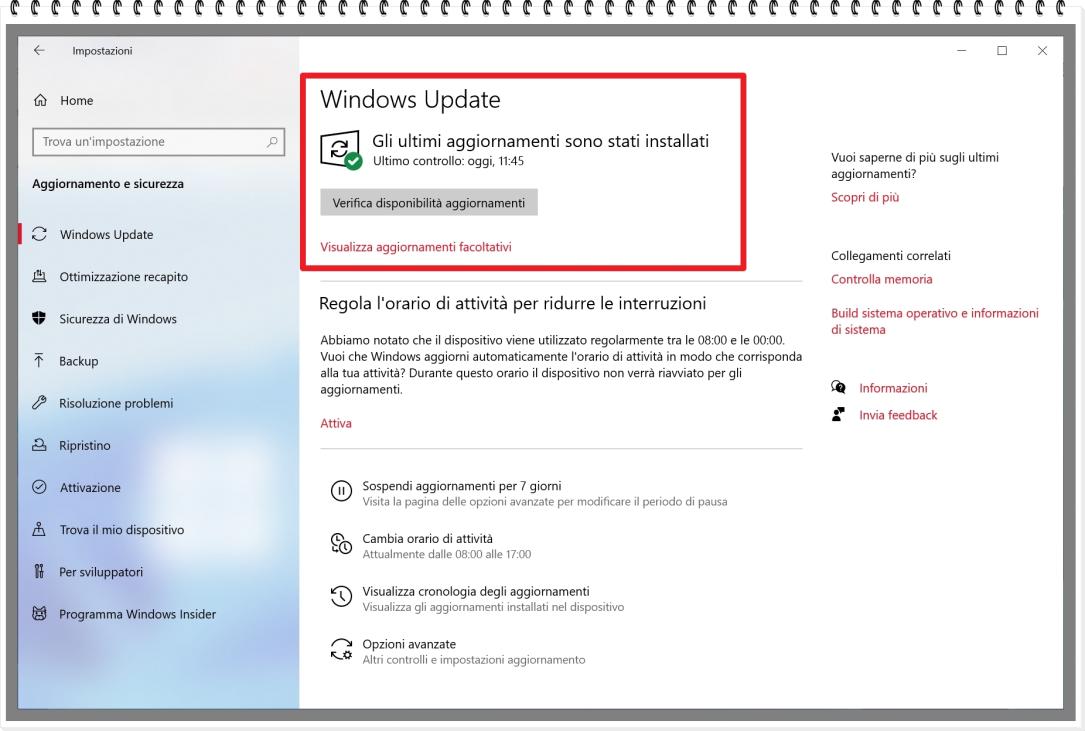Viewport: 1085px width, 731px height.
Task: Click the Sicurezza di Windows shield icon
Action: click(40, 319)
